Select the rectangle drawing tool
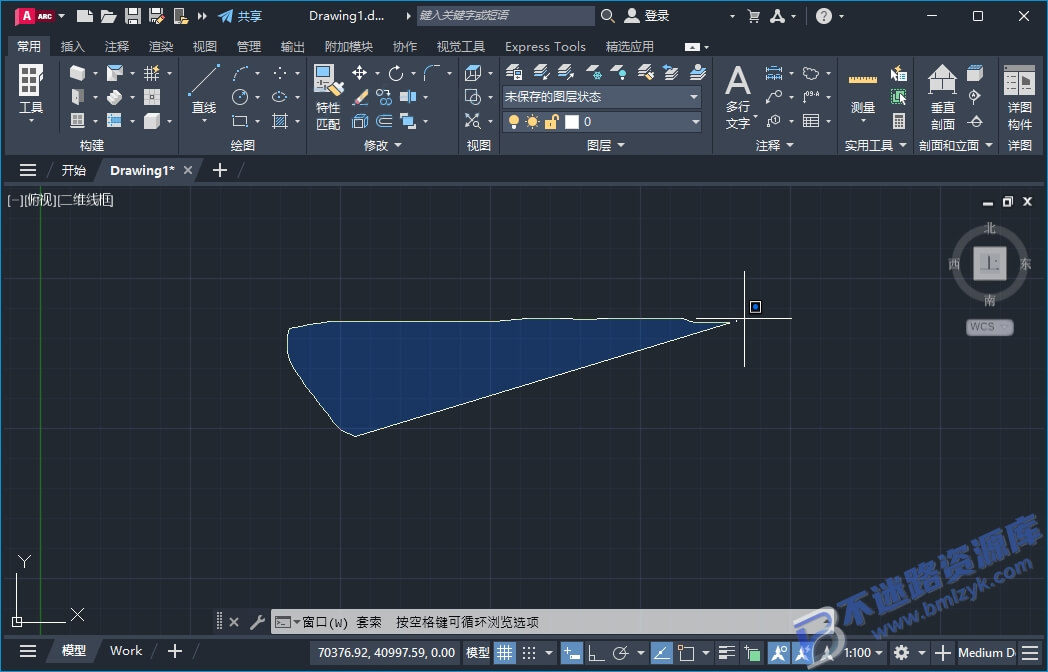 click(x=240, y=121)
